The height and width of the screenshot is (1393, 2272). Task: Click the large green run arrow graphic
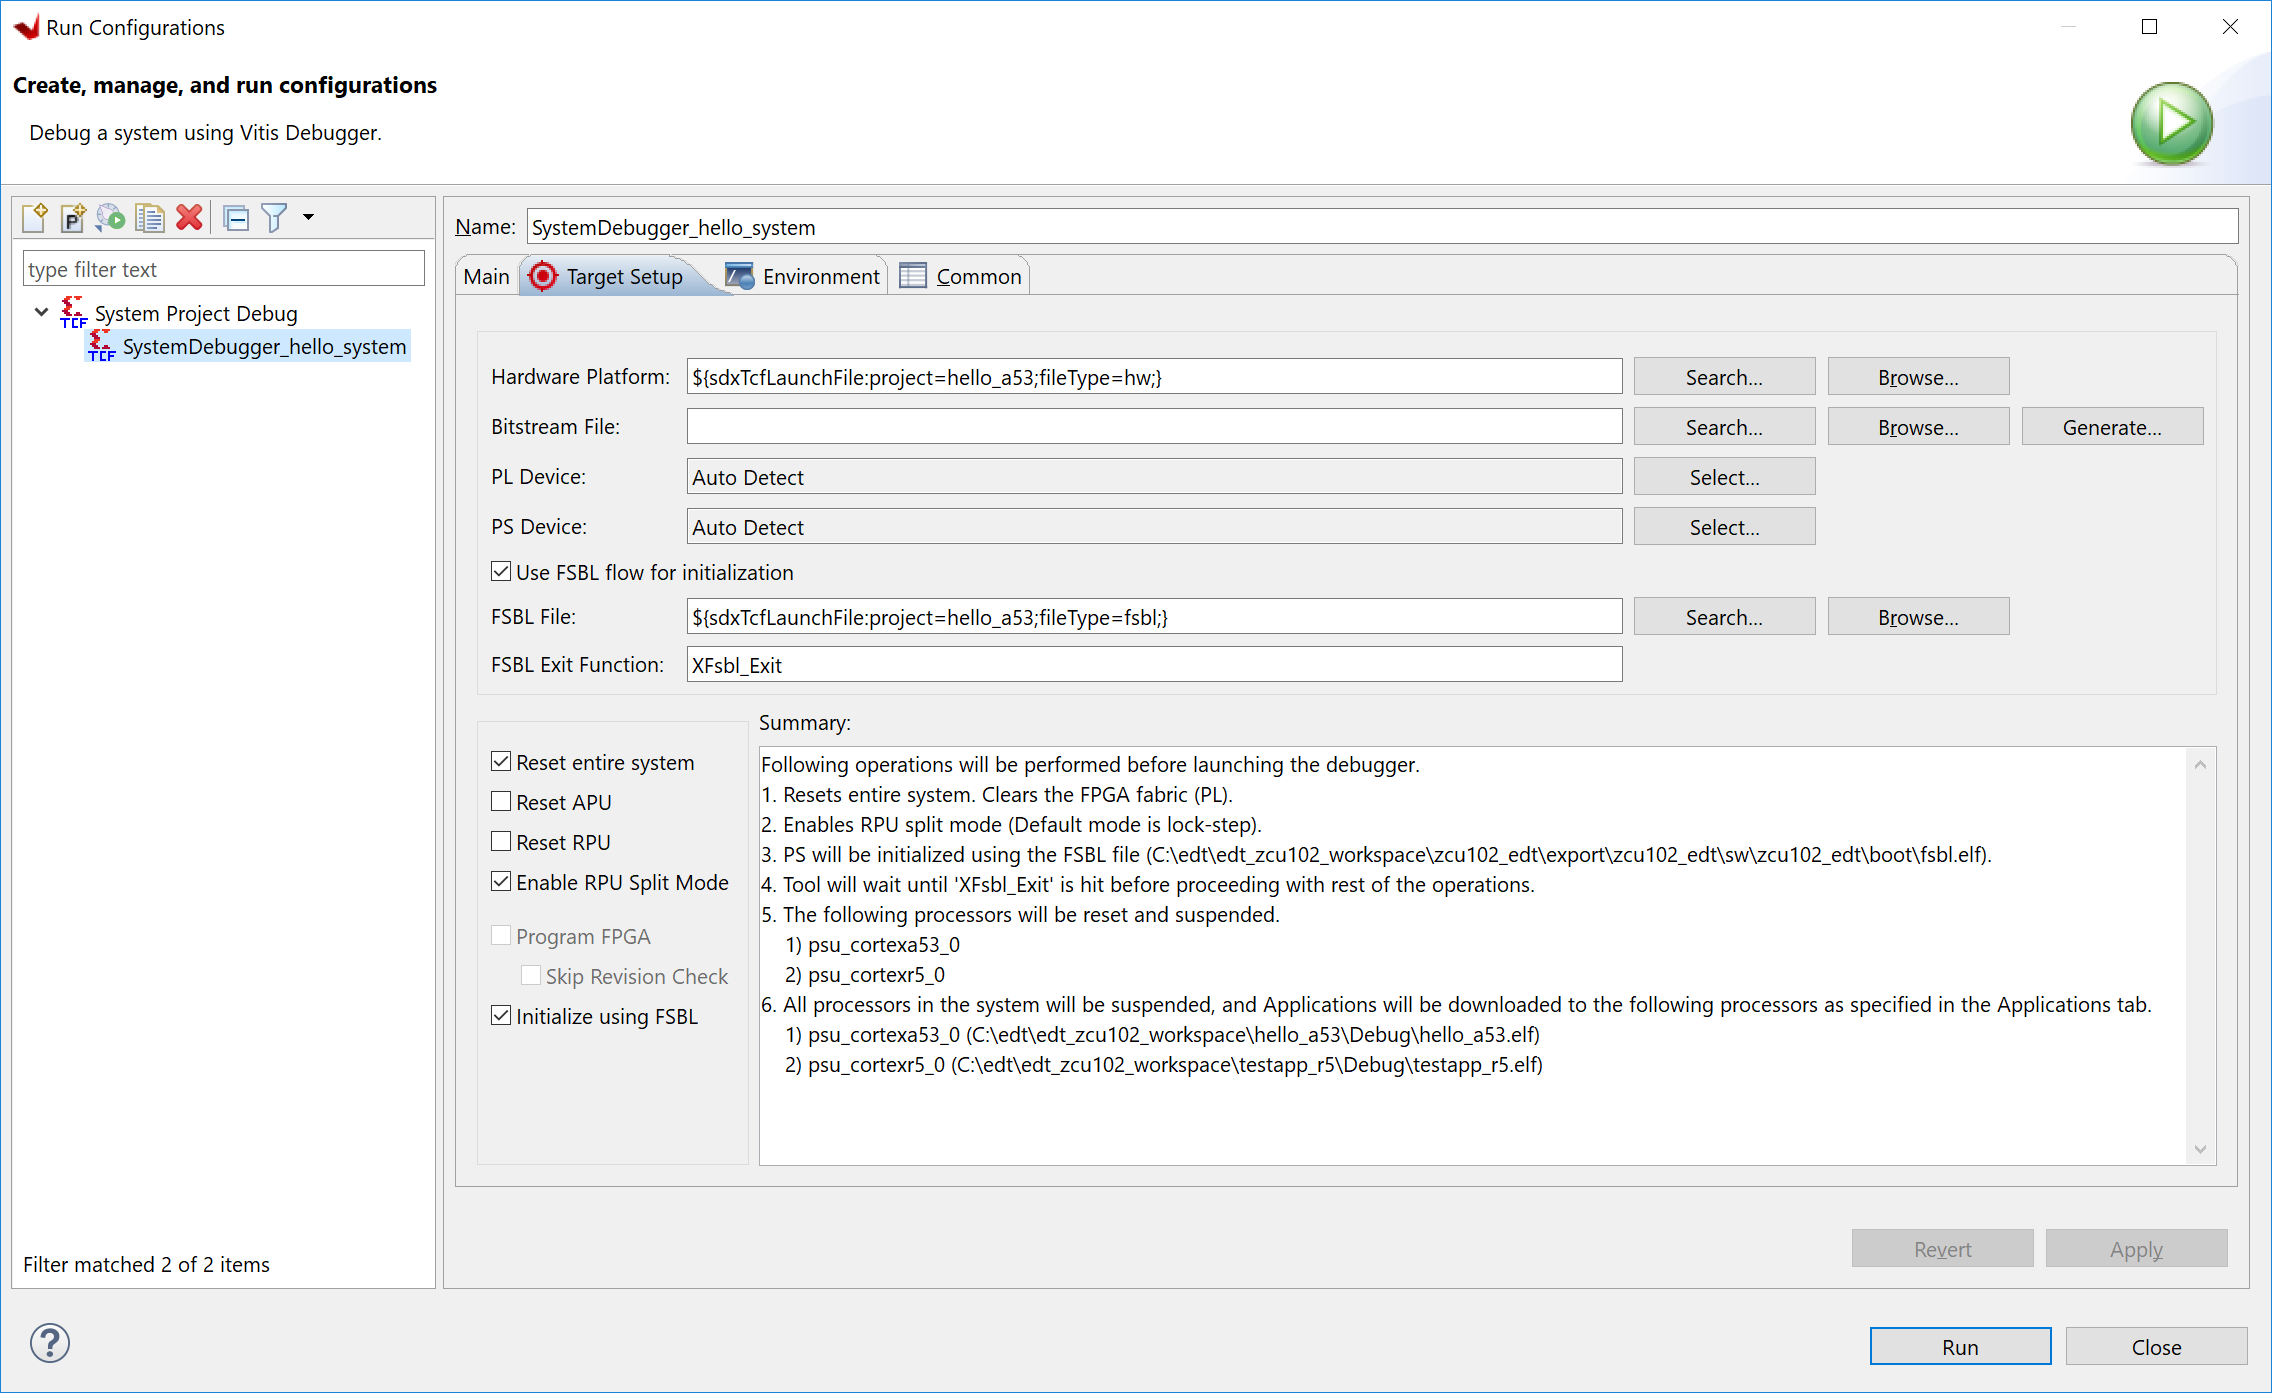[2171, 123]
